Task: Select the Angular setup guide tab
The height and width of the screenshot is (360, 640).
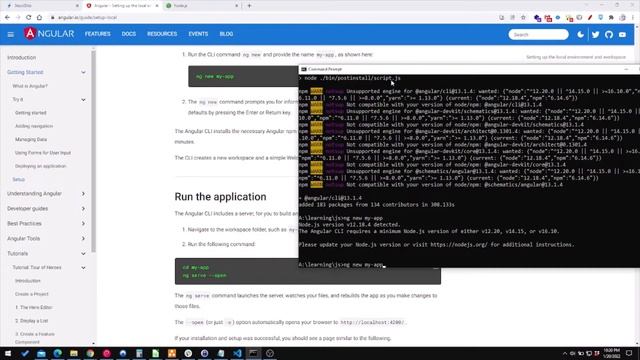Action: [122, 6]
